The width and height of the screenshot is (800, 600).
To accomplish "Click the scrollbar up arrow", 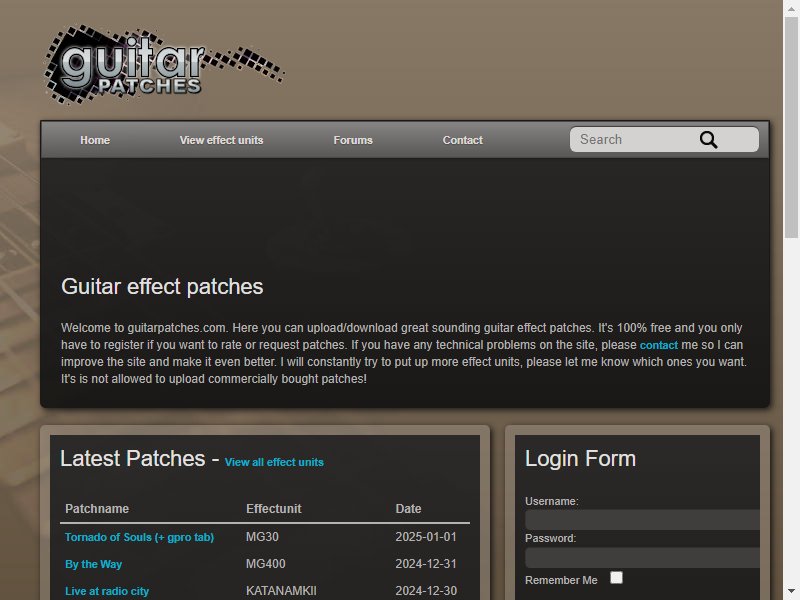I will (x=791, y=9).
